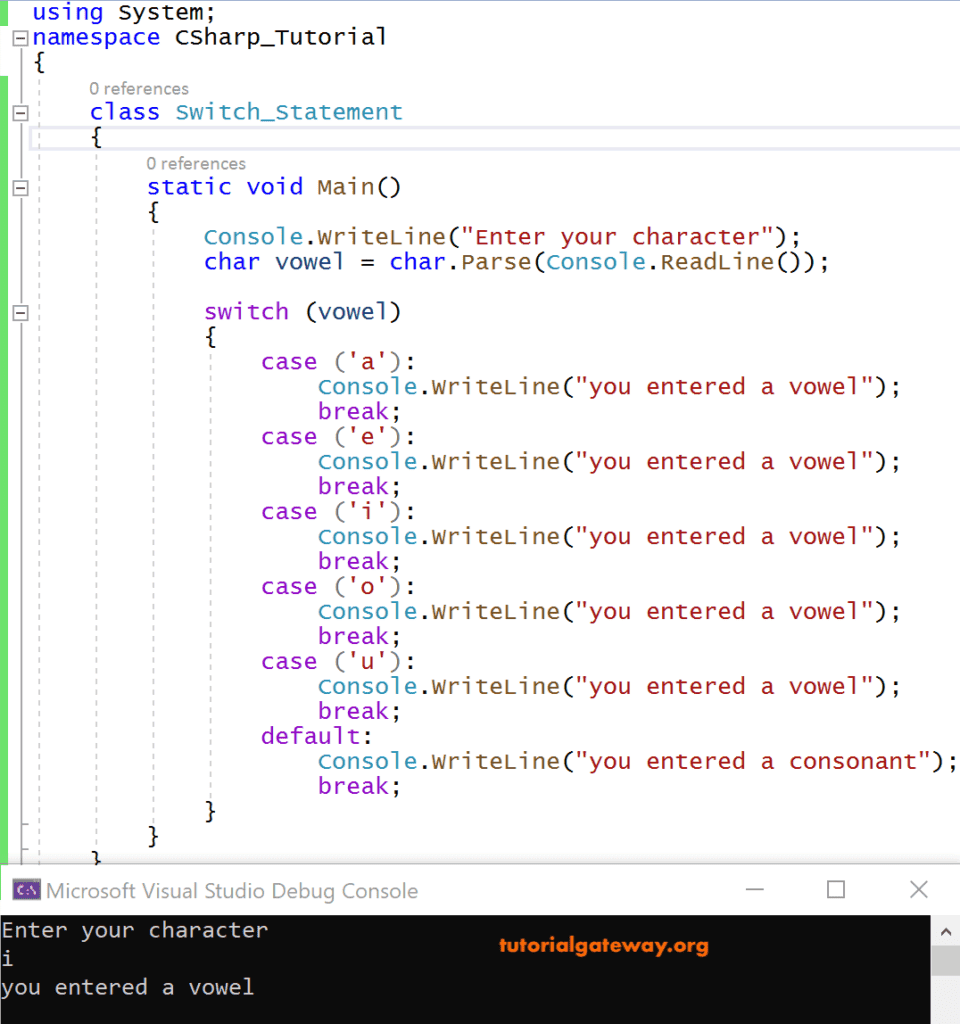The height and width of the screenshot is (1024, 960).
Task: Collapse the Main method body
Action: (19, 187)
